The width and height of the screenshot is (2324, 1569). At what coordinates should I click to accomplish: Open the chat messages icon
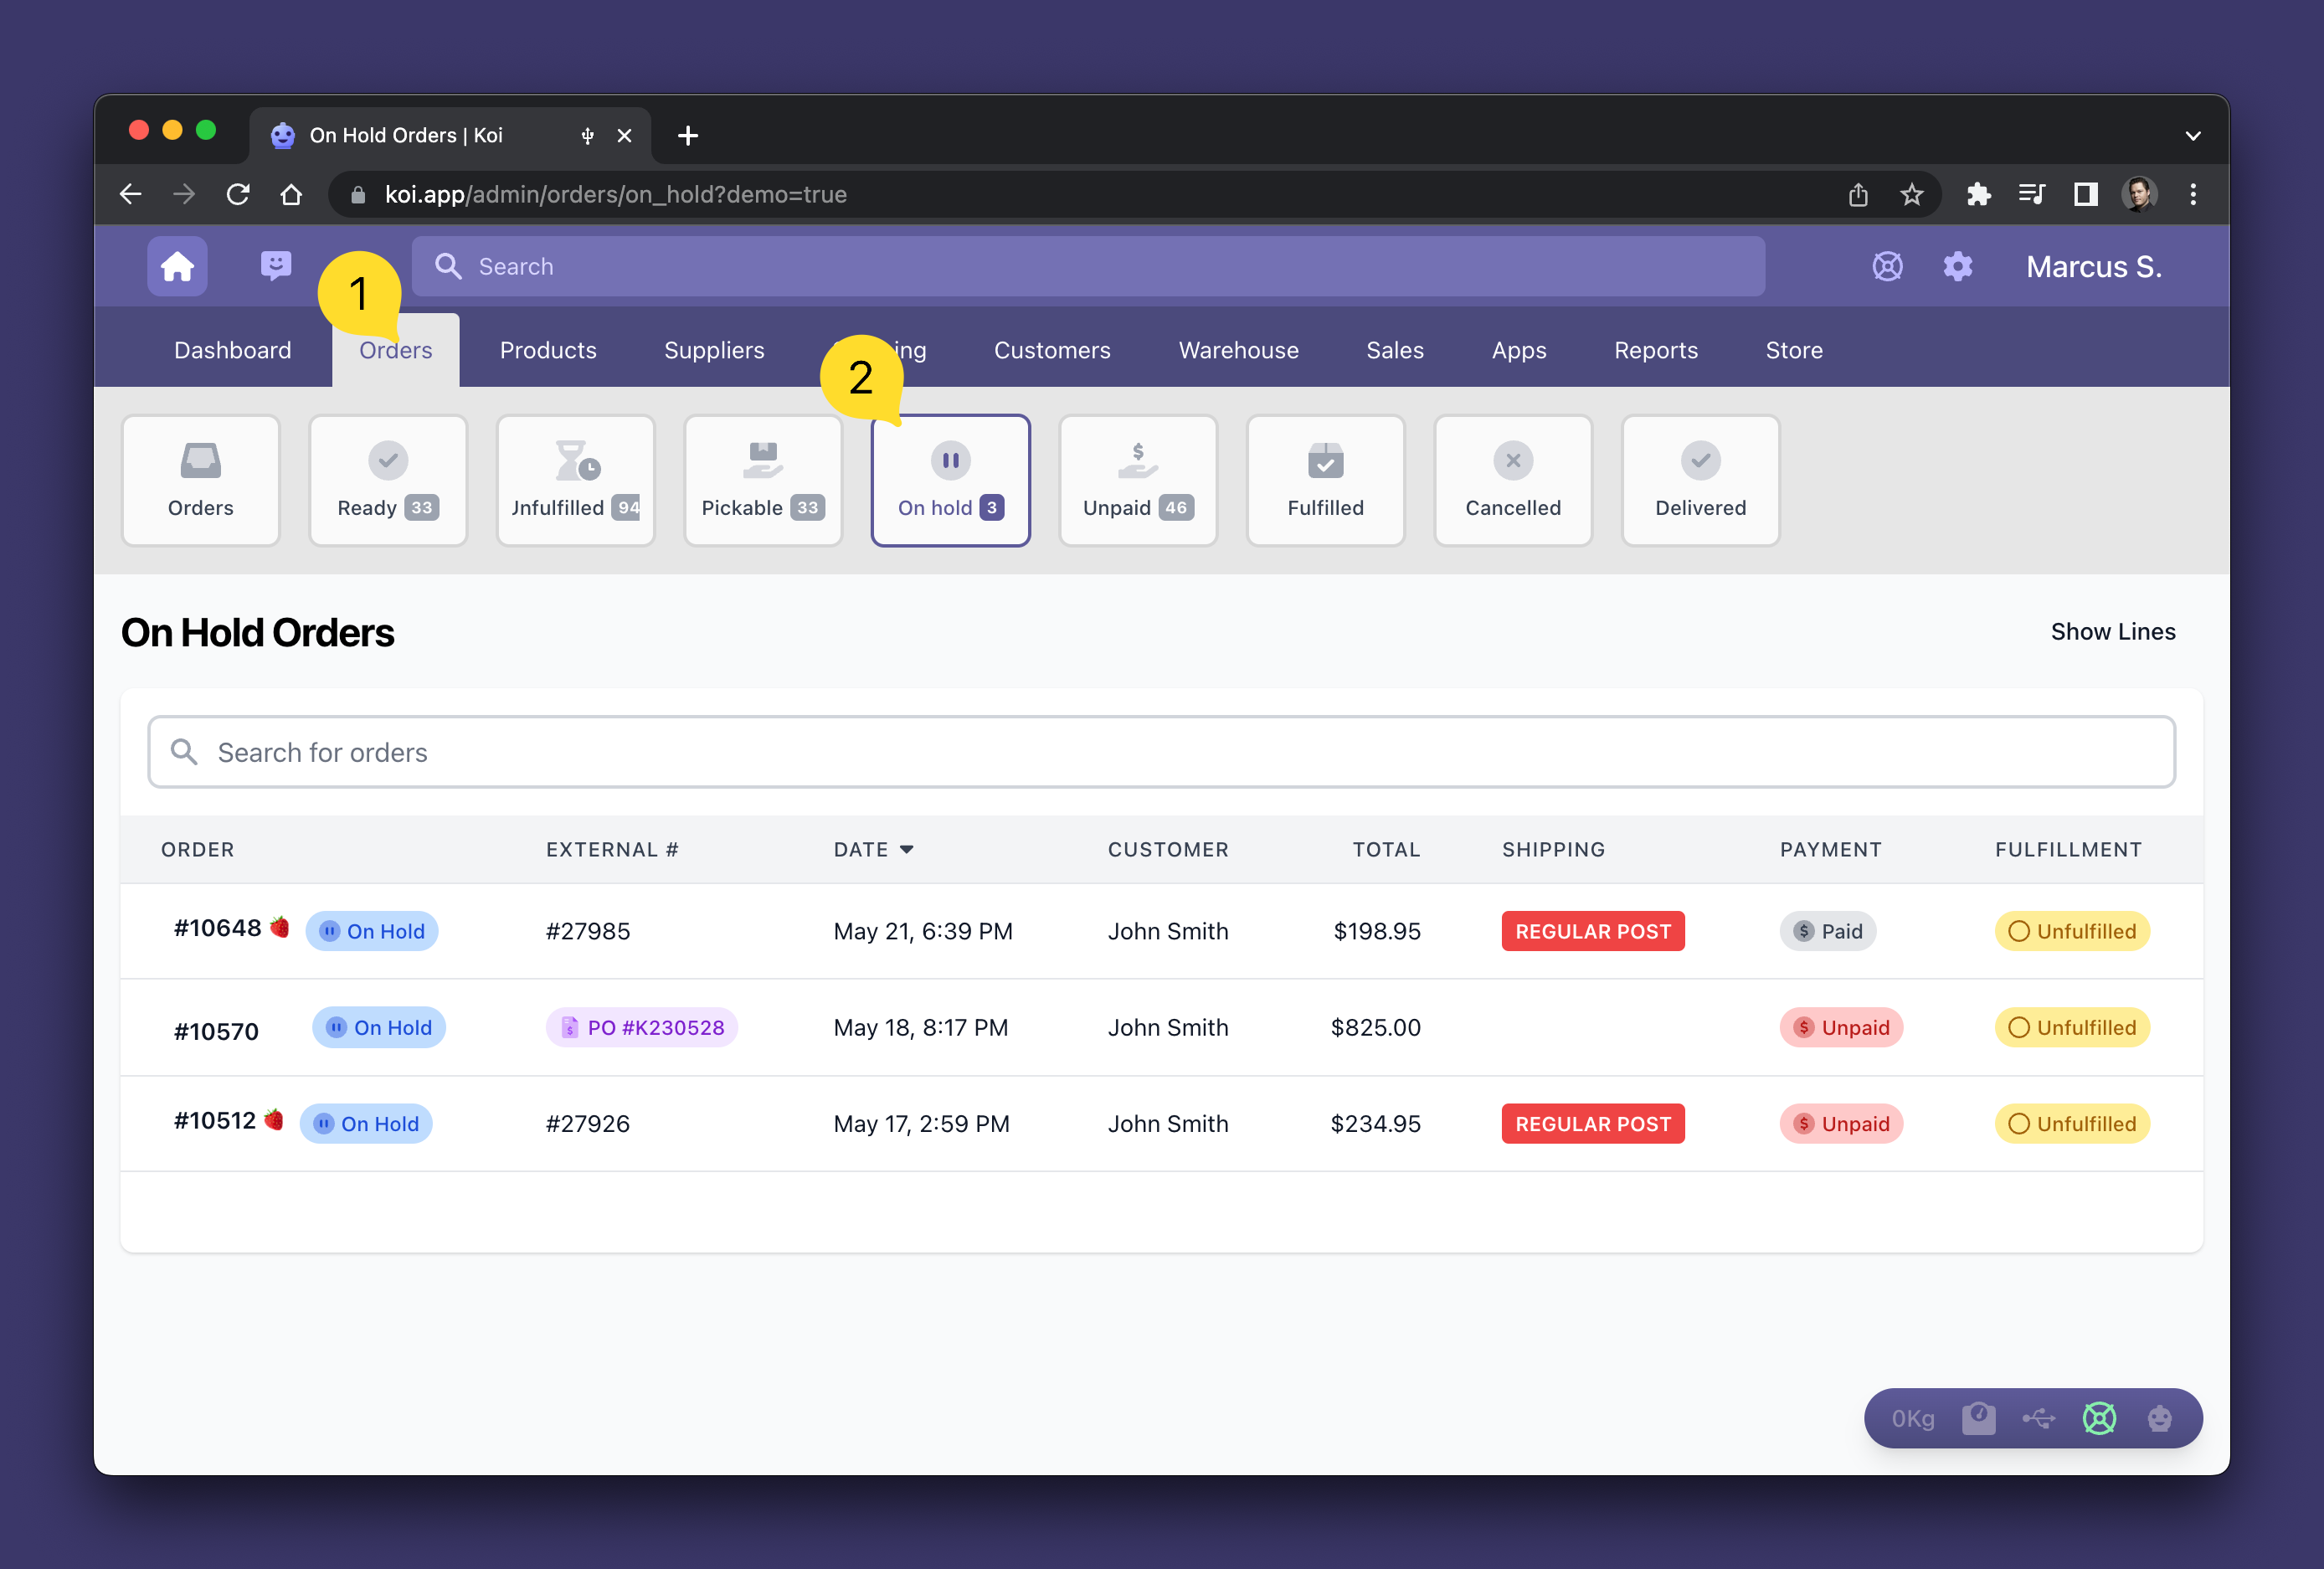pyautogui.click(x=275, y=265)
